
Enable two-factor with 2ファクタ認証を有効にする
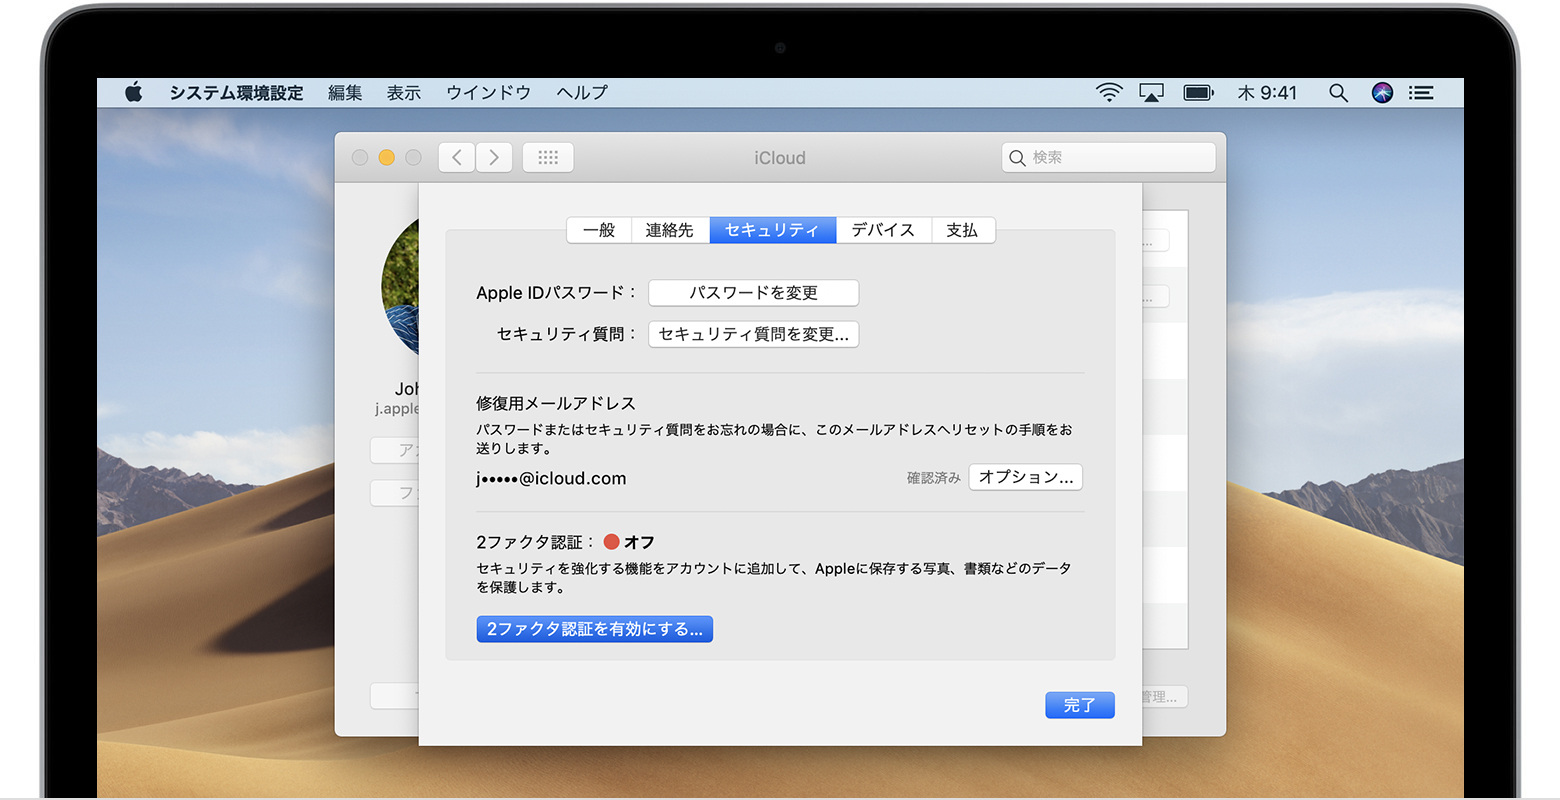(594, 629)
